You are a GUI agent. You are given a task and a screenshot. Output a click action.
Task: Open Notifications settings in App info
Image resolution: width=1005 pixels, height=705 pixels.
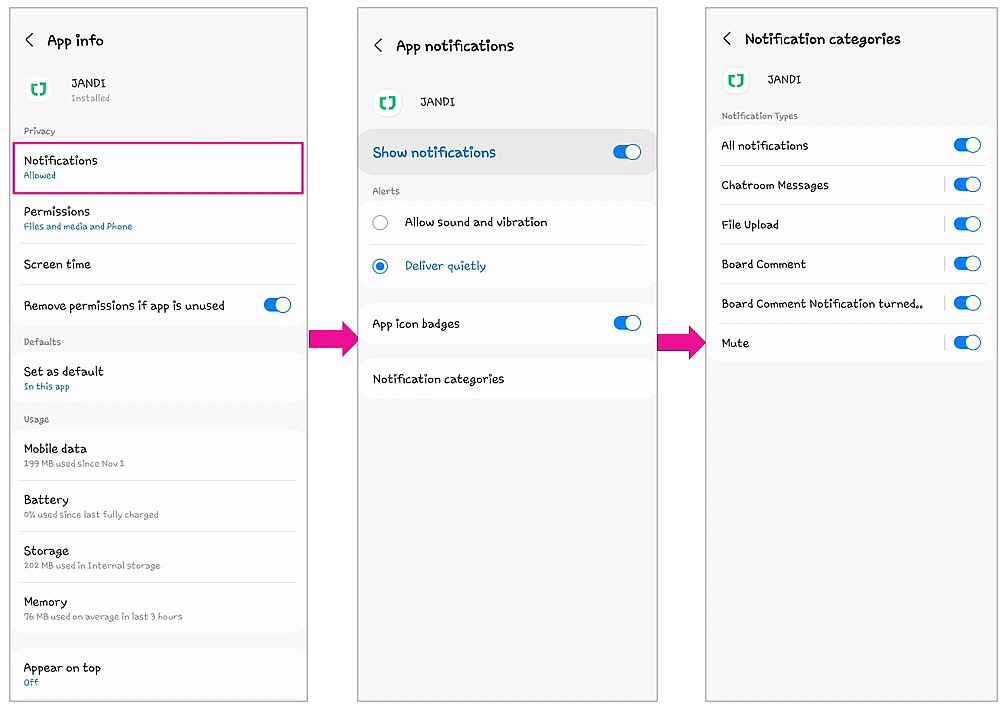point(157,167)
